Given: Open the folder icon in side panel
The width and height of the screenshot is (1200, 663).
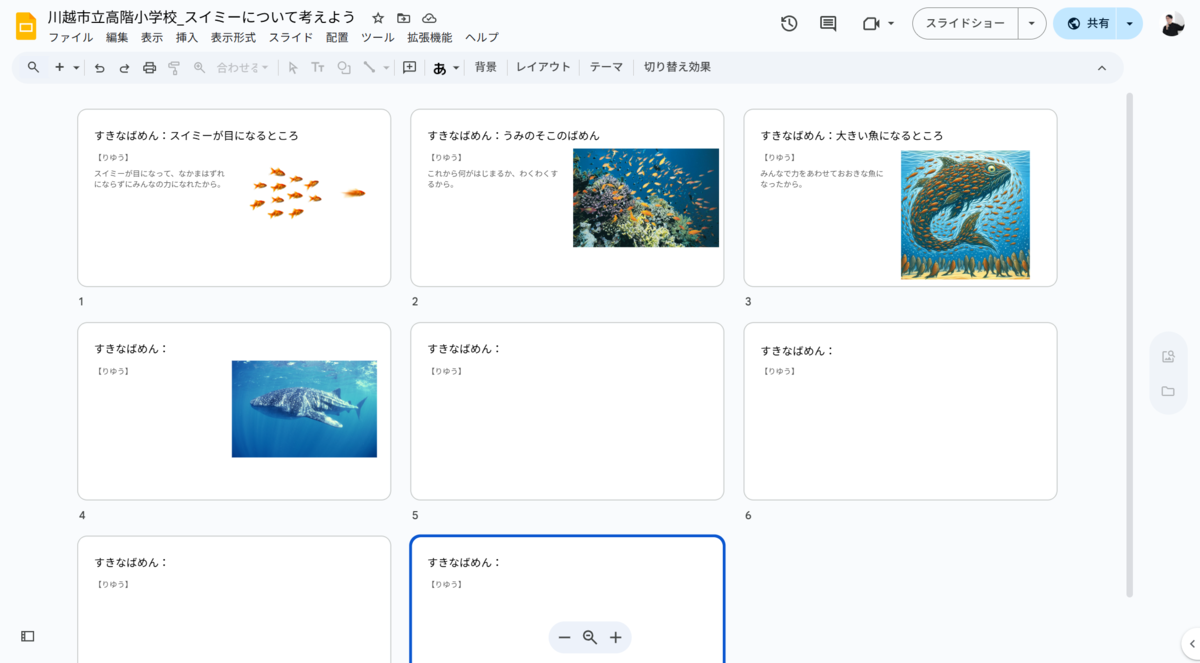Looking at the screenshot, I should pyautogui.click(x=1168, y=391).
